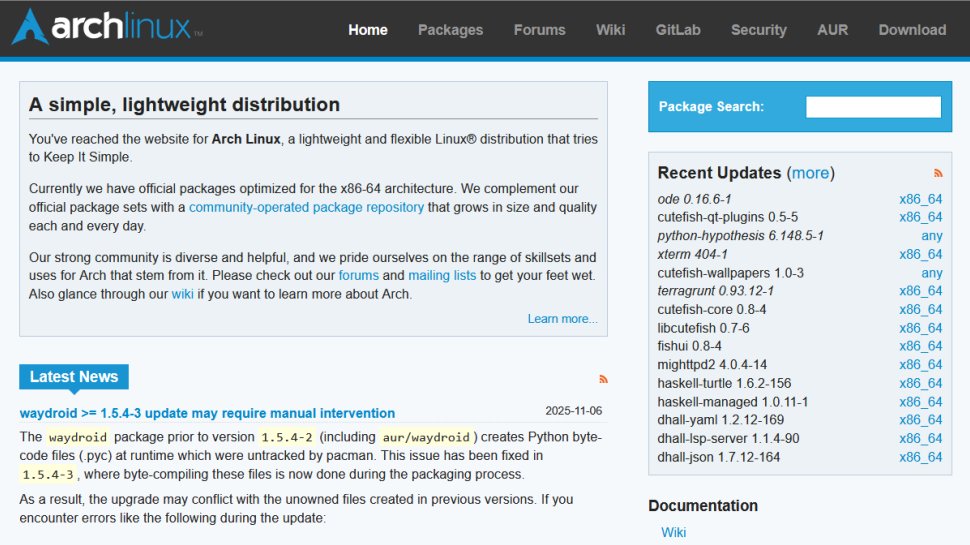Screen dimensions: 970x545
Task: Click the (more) link beside Recent Updates
Action: point(810,173)
